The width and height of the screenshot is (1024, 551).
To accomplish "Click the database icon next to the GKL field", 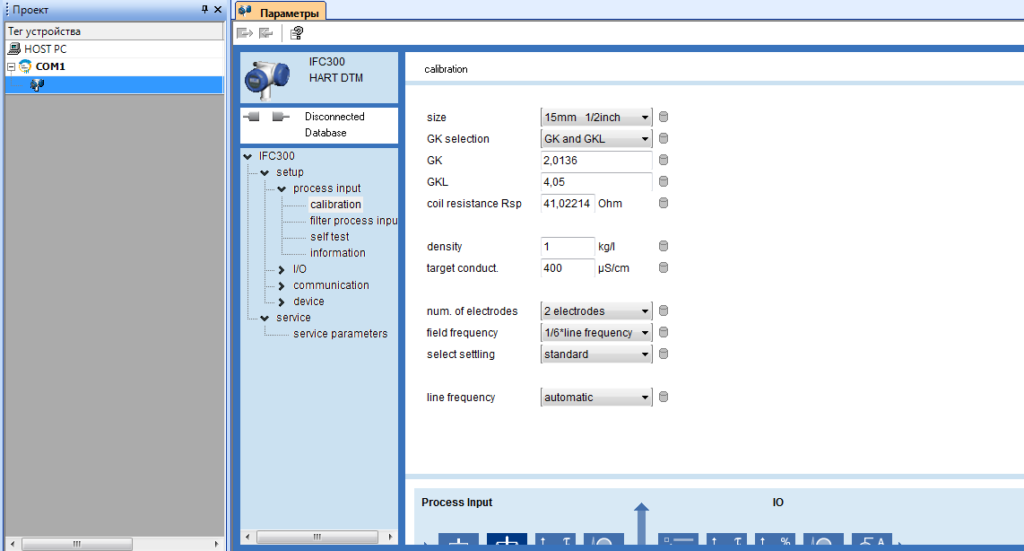I will 663,182.
